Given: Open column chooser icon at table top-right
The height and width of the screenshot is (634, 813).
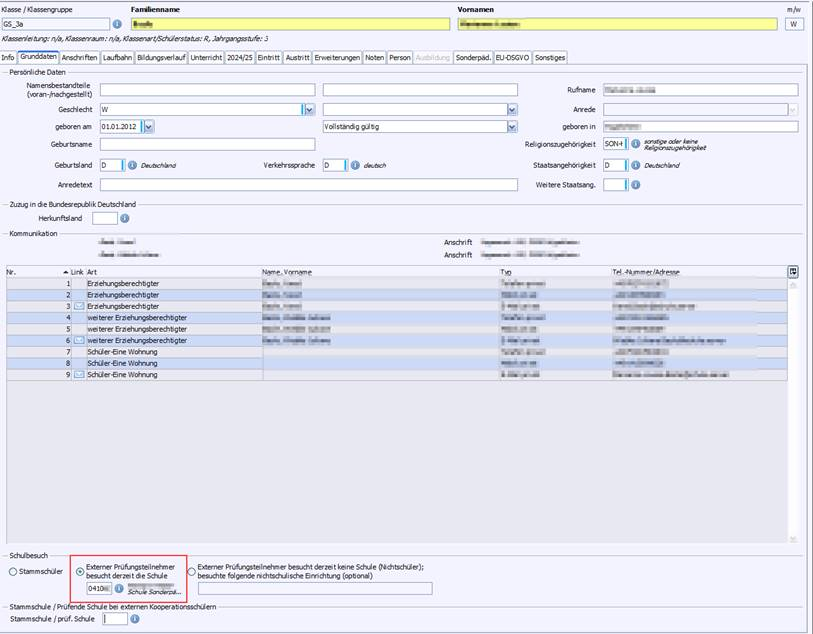Looking at the screenshot, I should coord(793,271).
